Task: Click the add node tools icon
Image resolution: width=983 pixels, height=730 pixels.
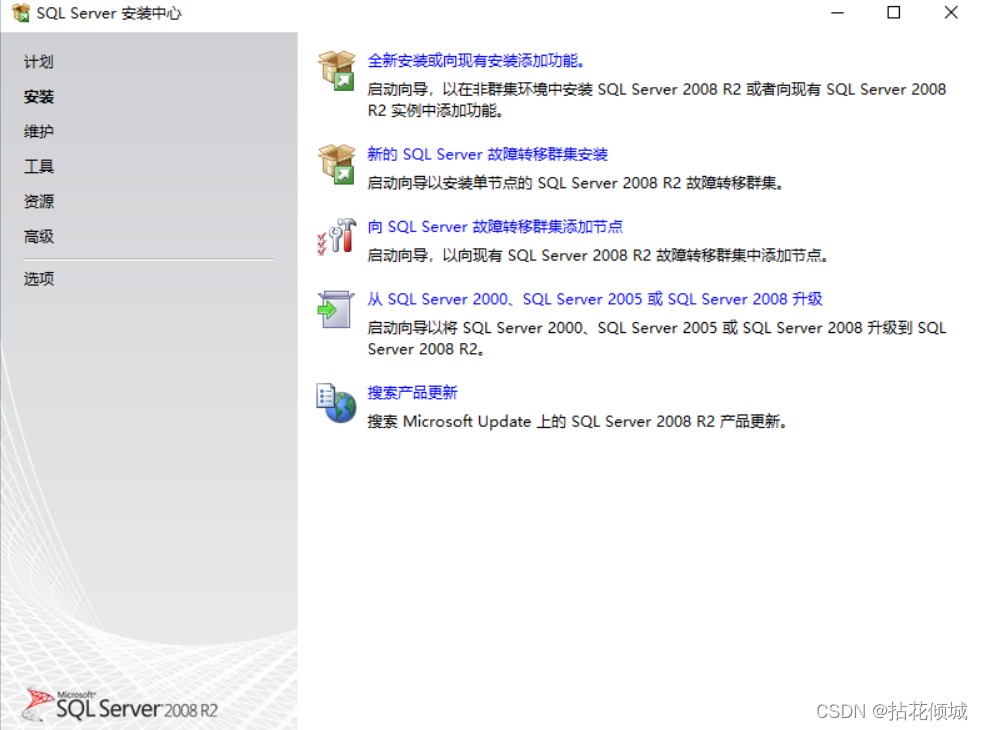Action: [x=337, y=236]
